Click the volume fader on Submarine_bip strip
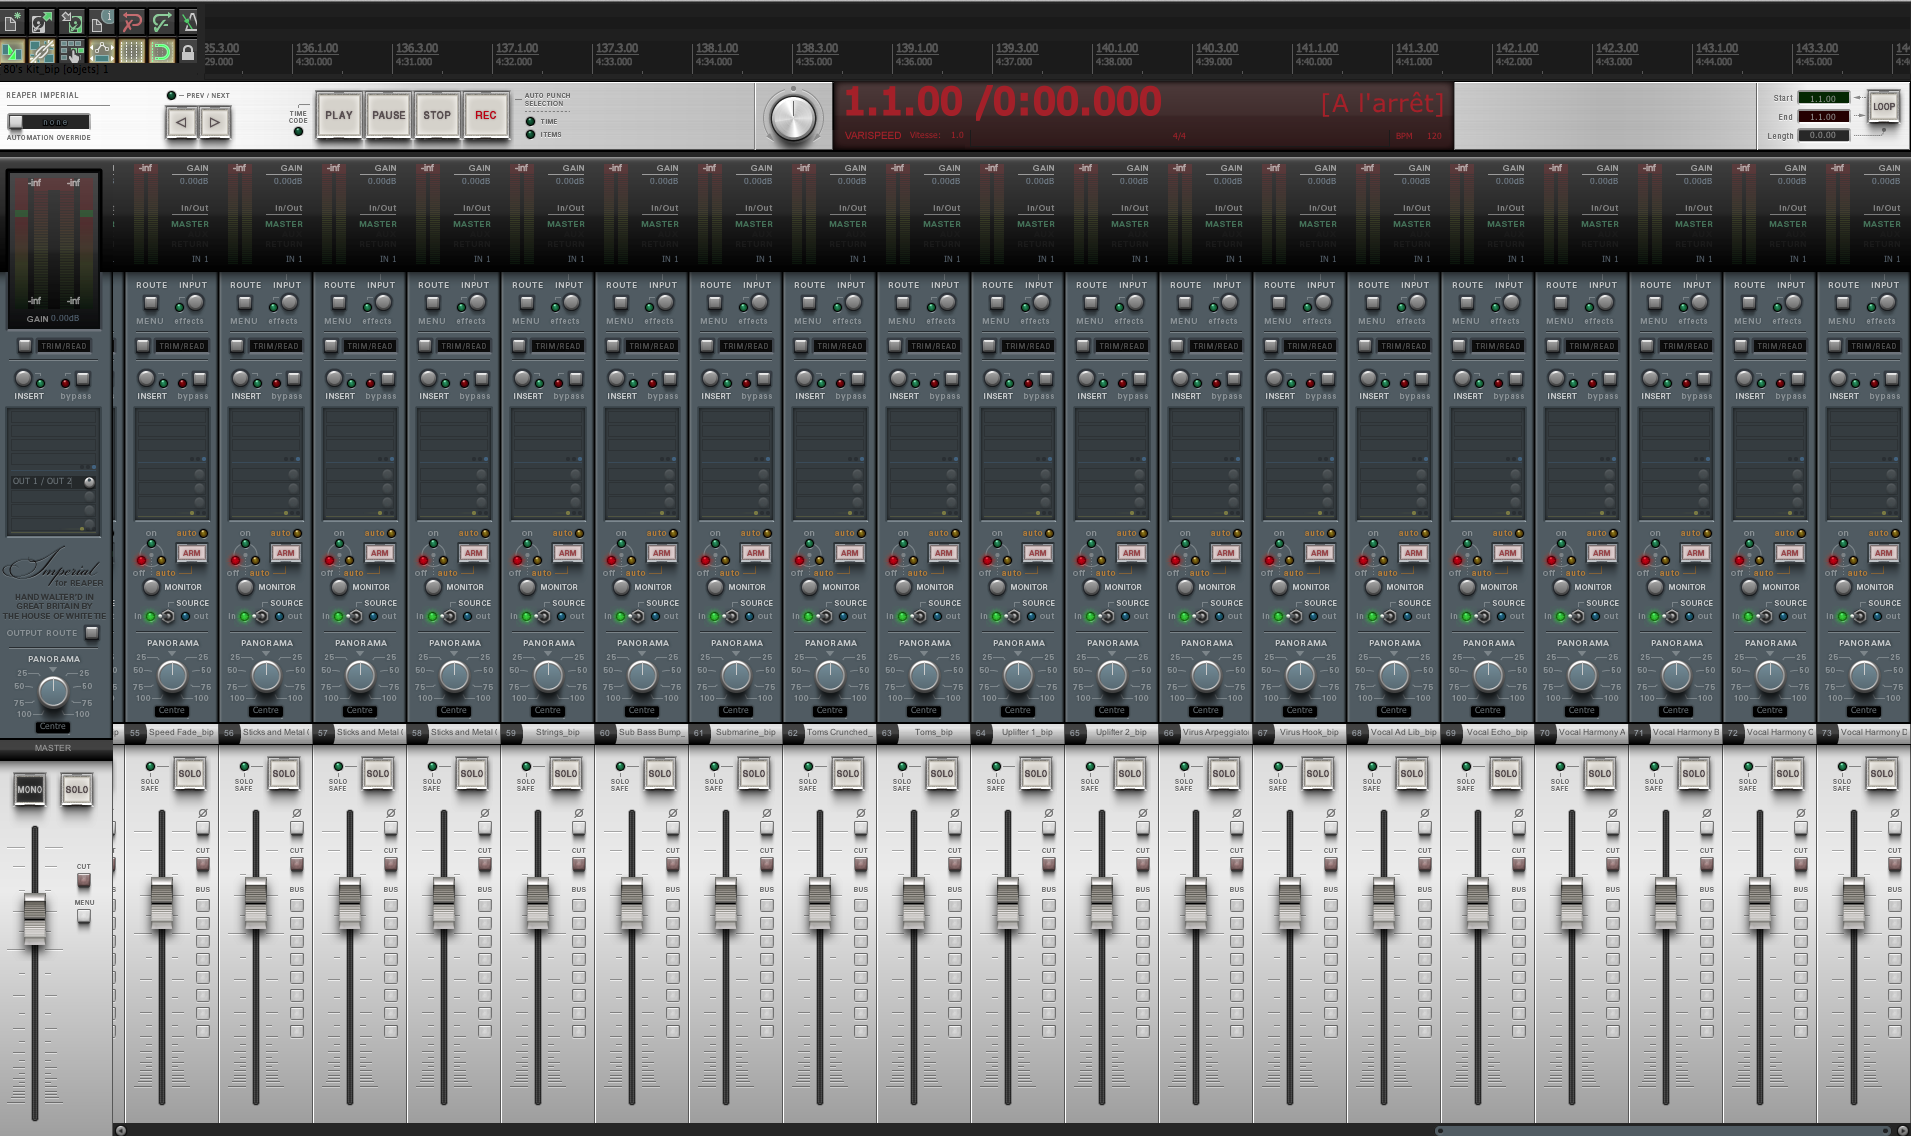The image size is (1911, 1136). [x=726, y=903]
